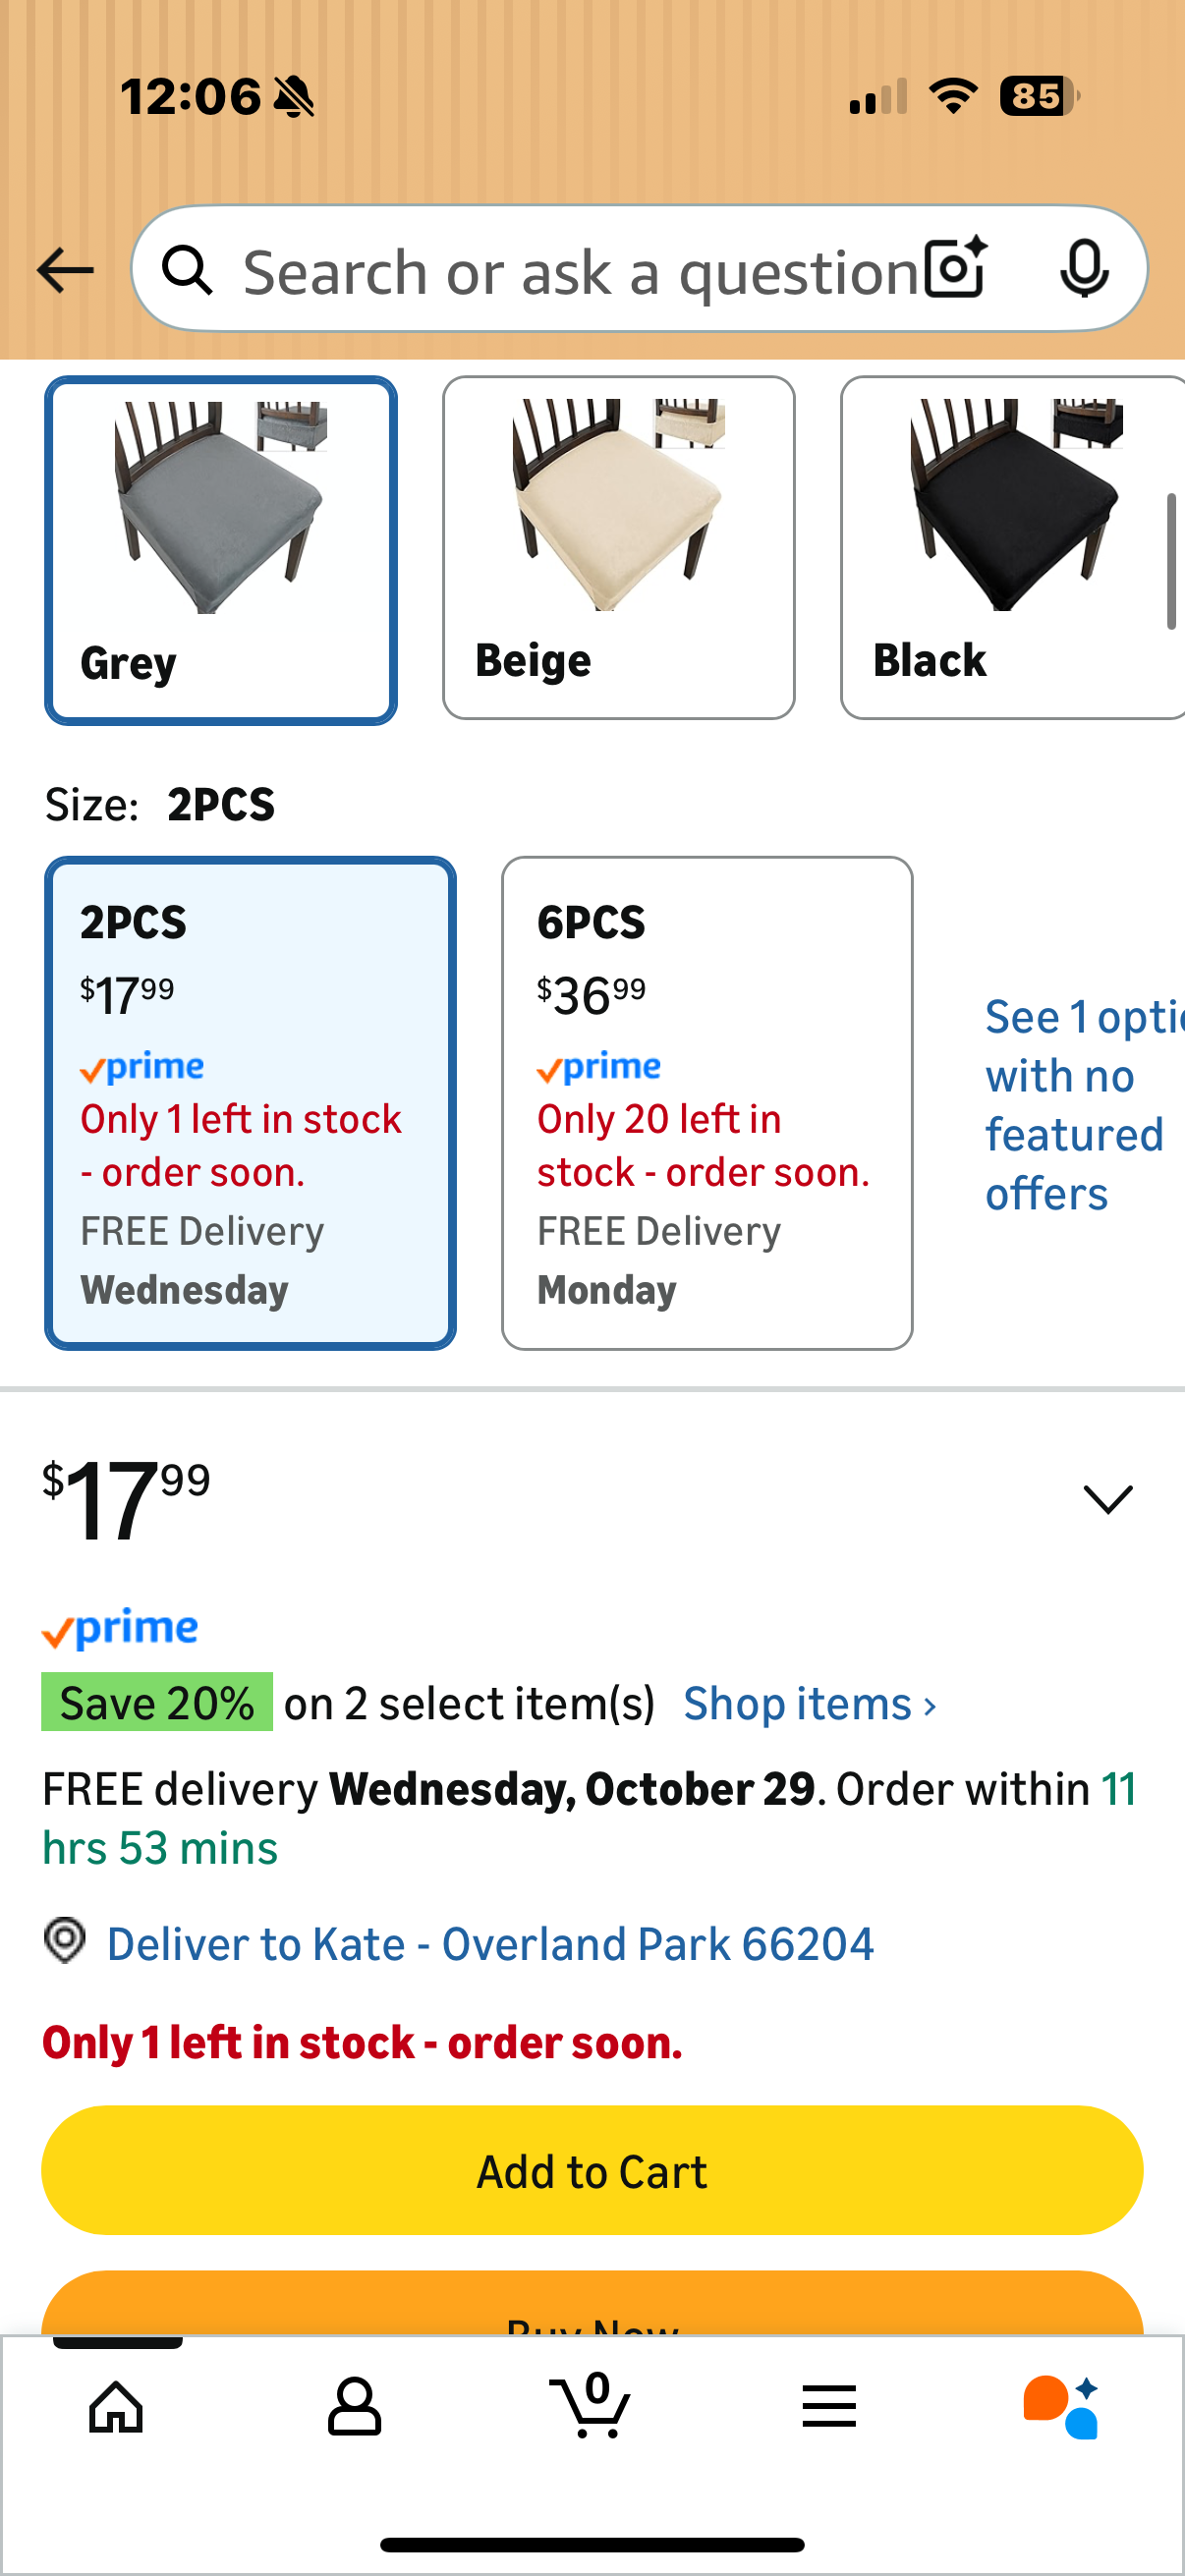
Task: Tap the camera lens search icon
Action: click(955, 268)
